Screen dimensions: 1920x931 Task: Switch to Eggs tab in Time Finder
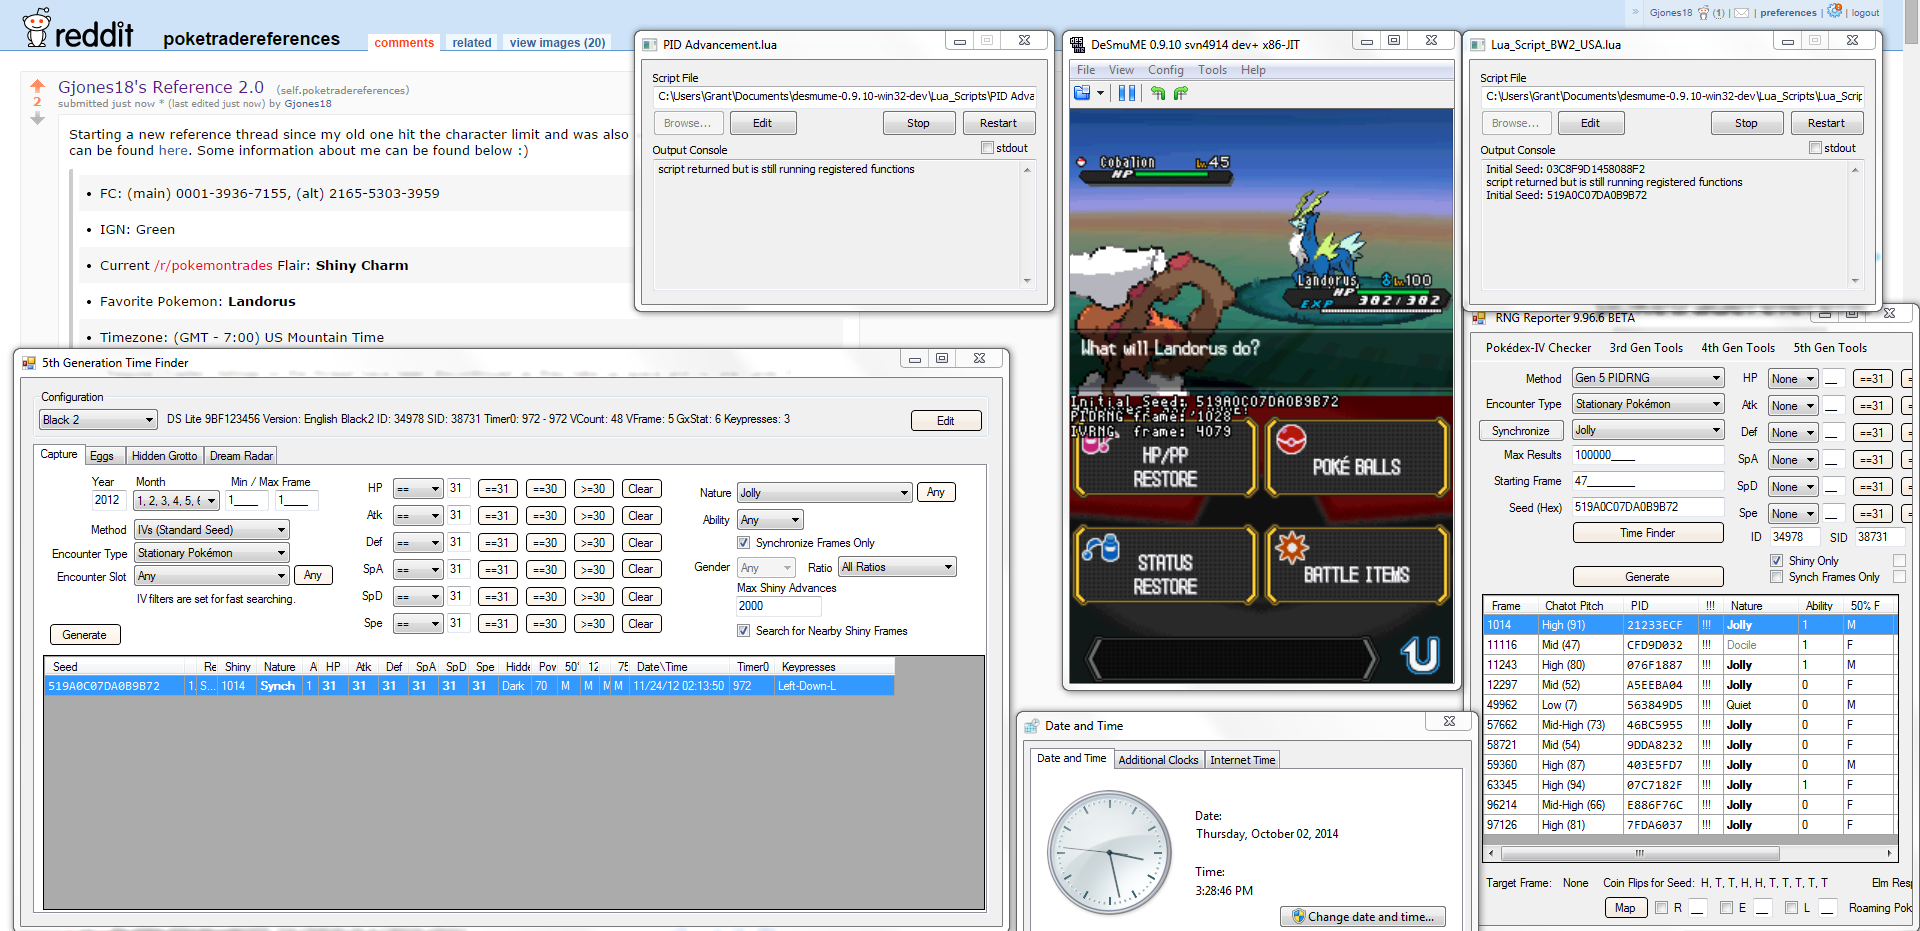tap(102, 456)
